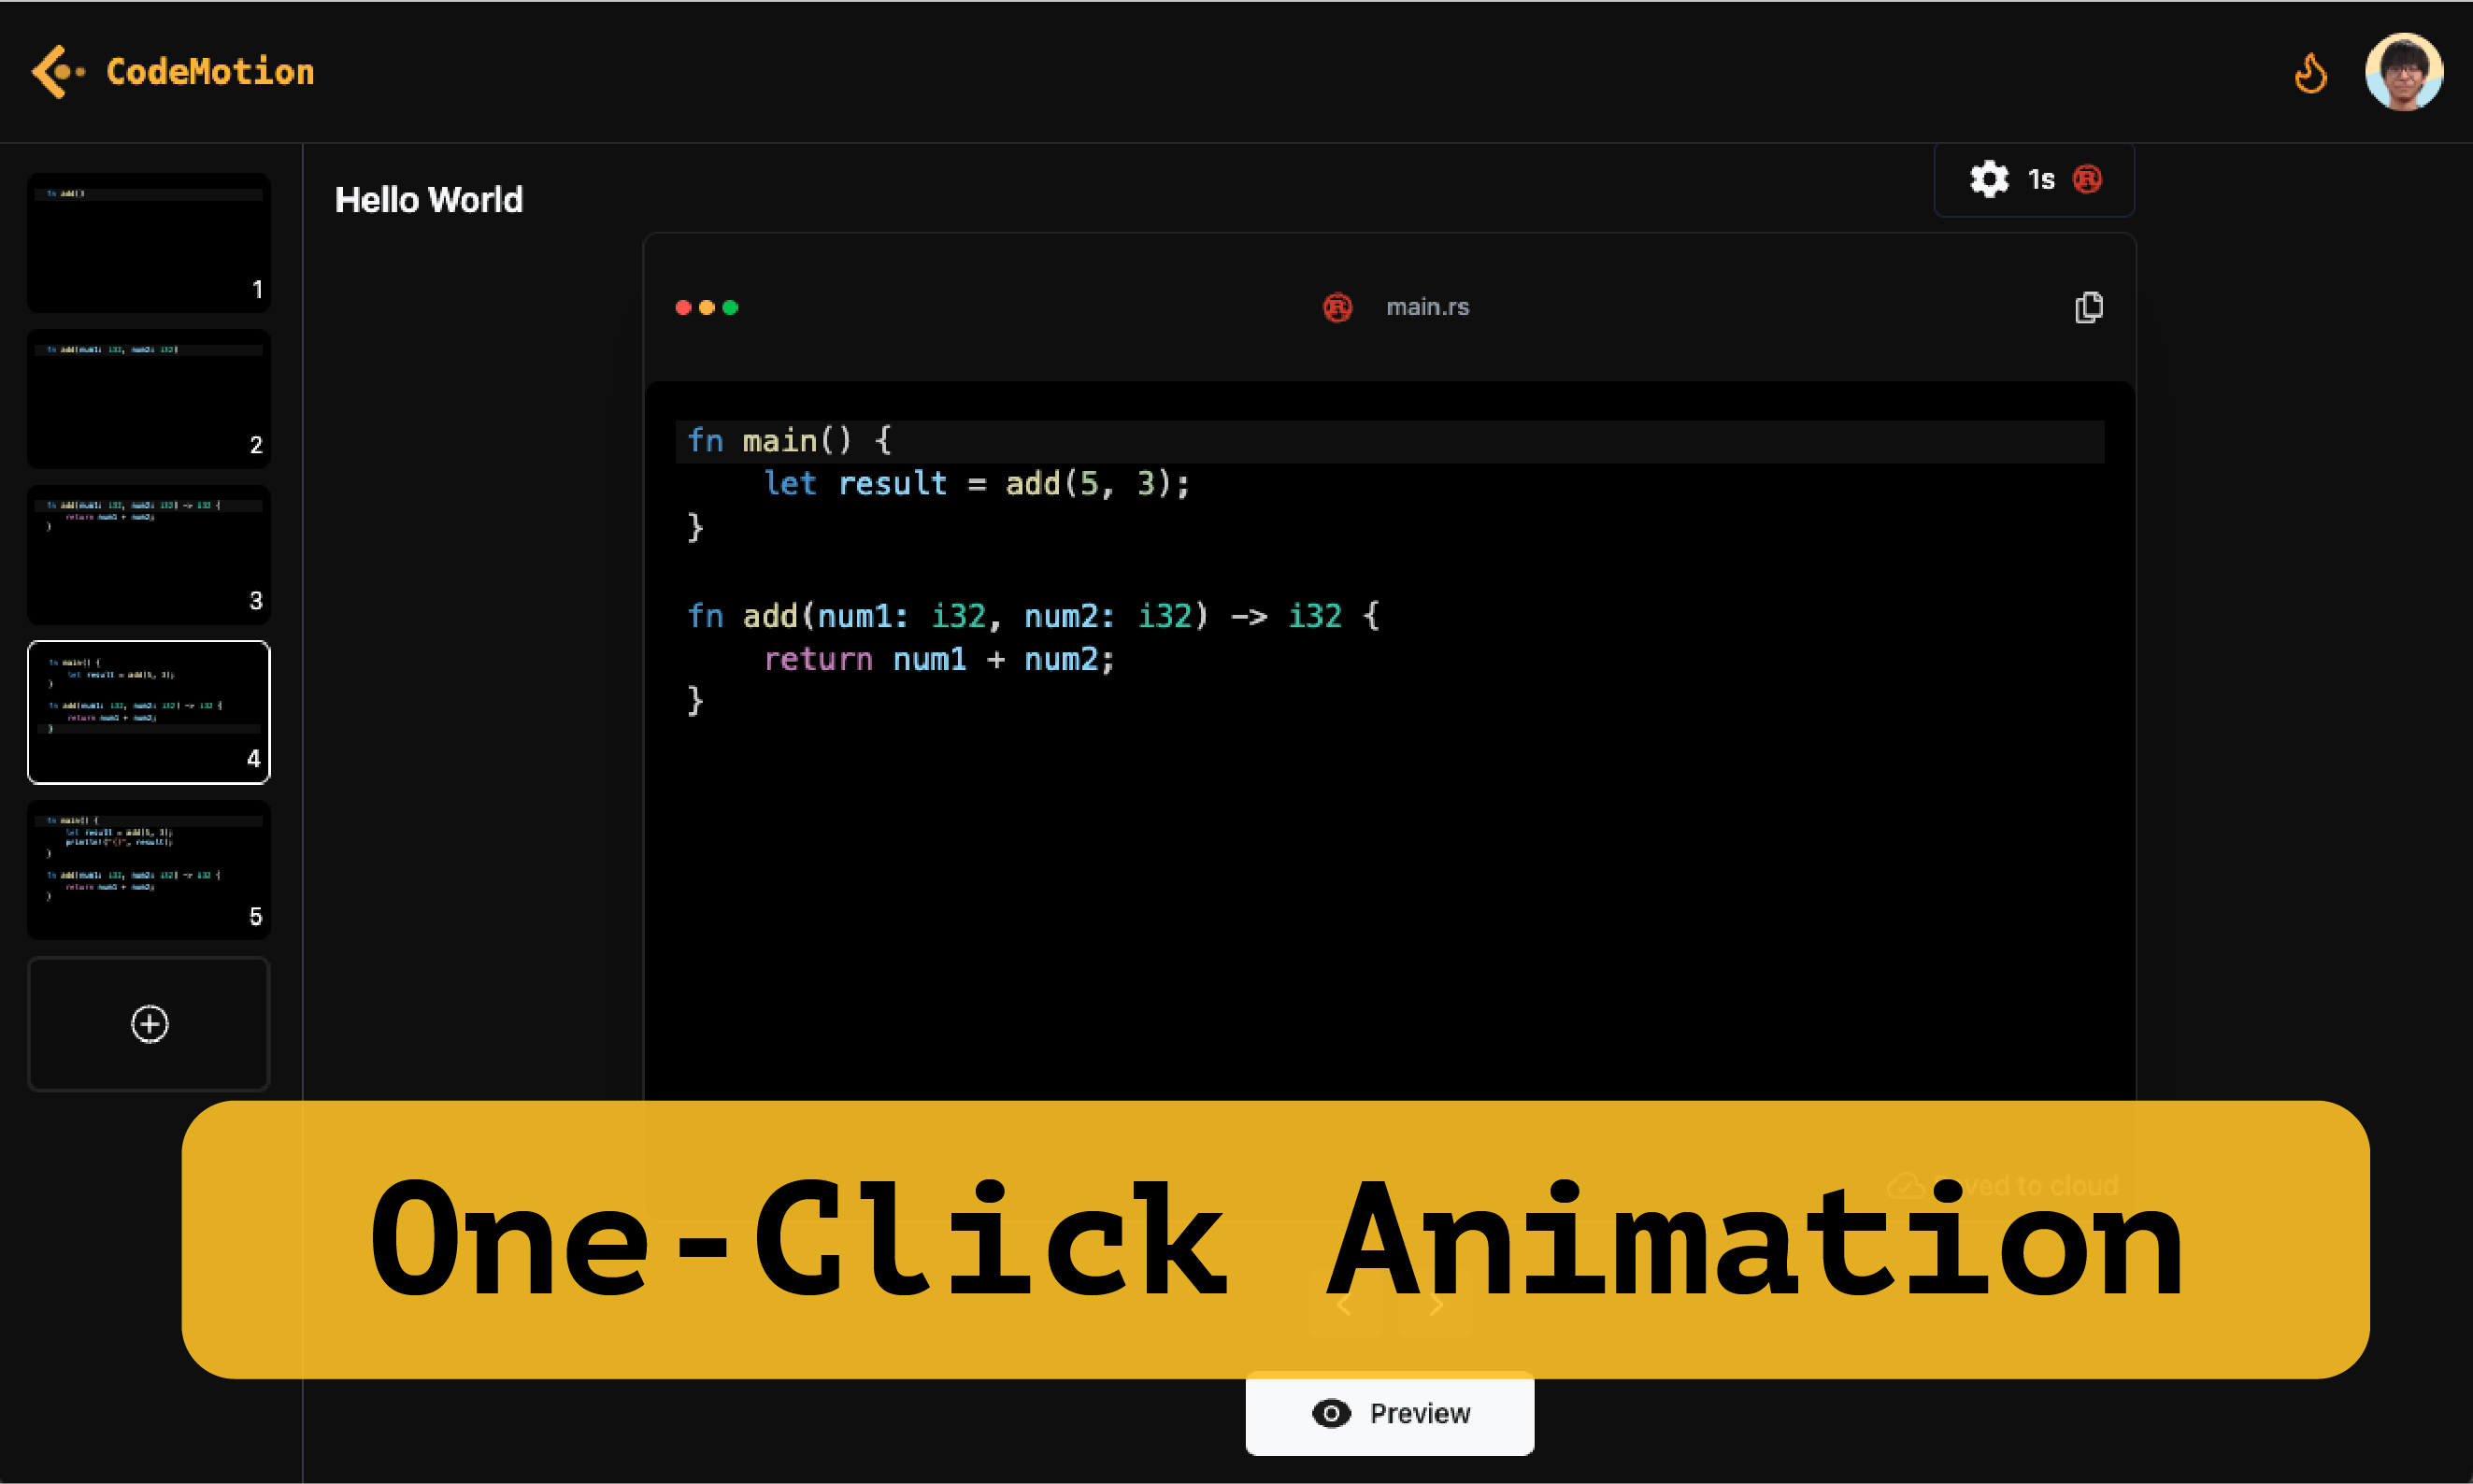Click the CodeMotion logo arrow icon
The image size is (2473, 1484).
[x=58, y=72]
